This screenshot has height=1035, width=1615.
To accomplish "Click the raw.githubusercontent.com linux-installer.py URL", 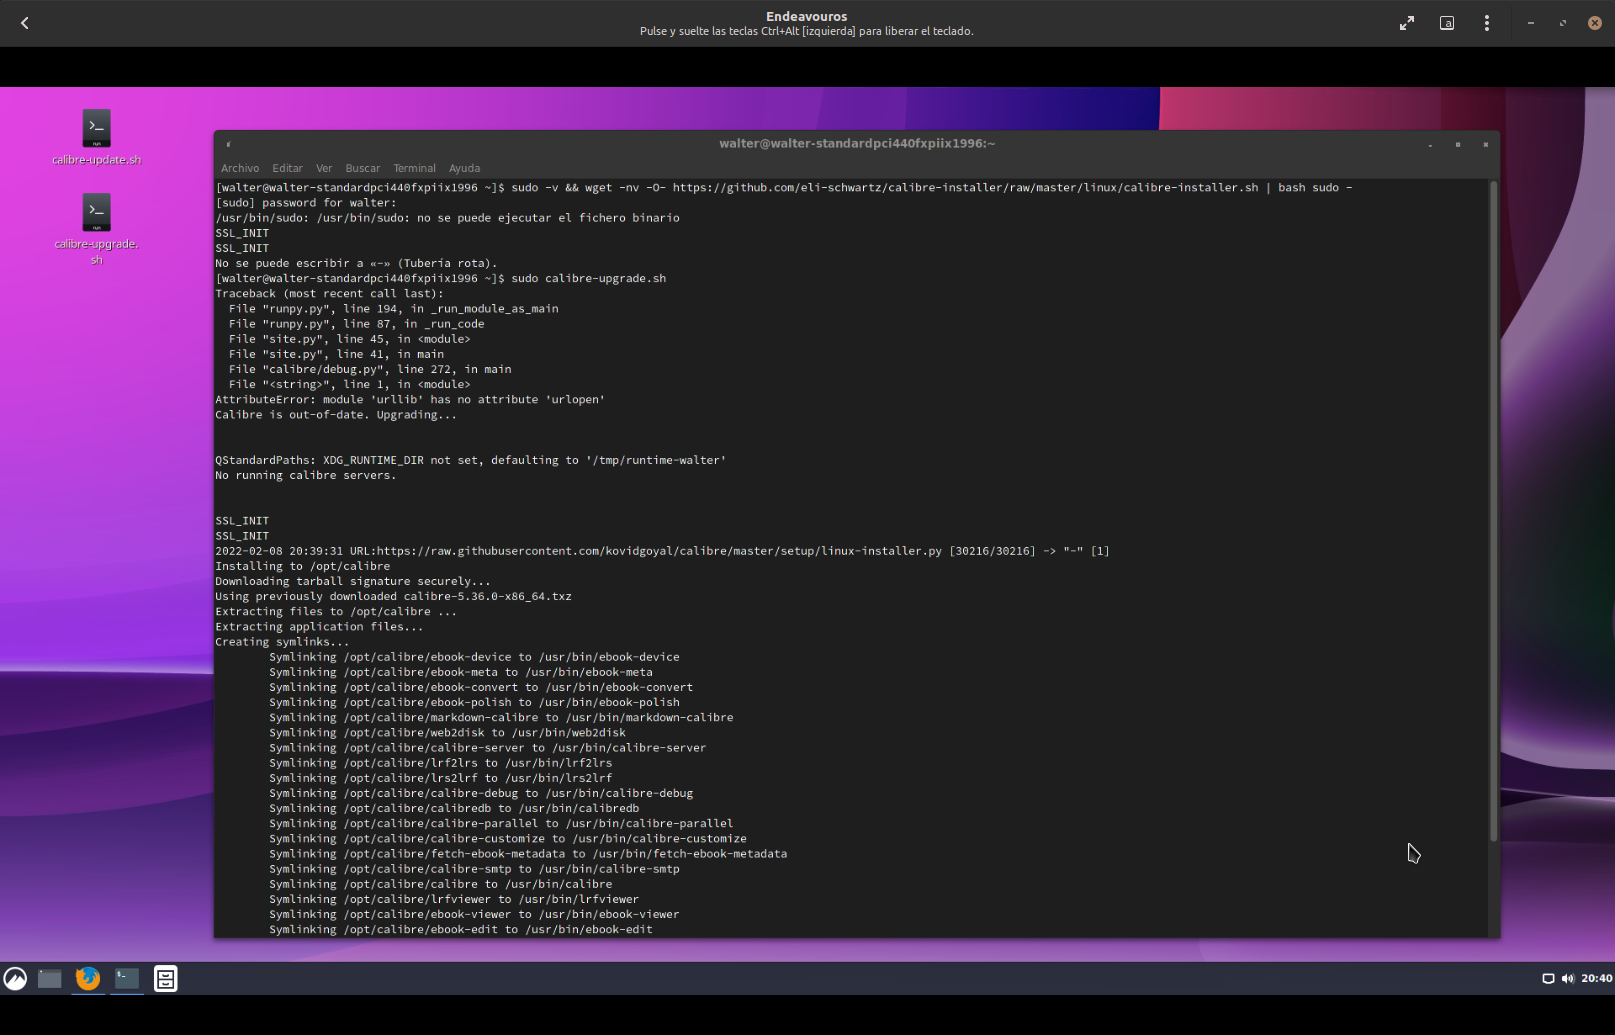I will [659, 551].
